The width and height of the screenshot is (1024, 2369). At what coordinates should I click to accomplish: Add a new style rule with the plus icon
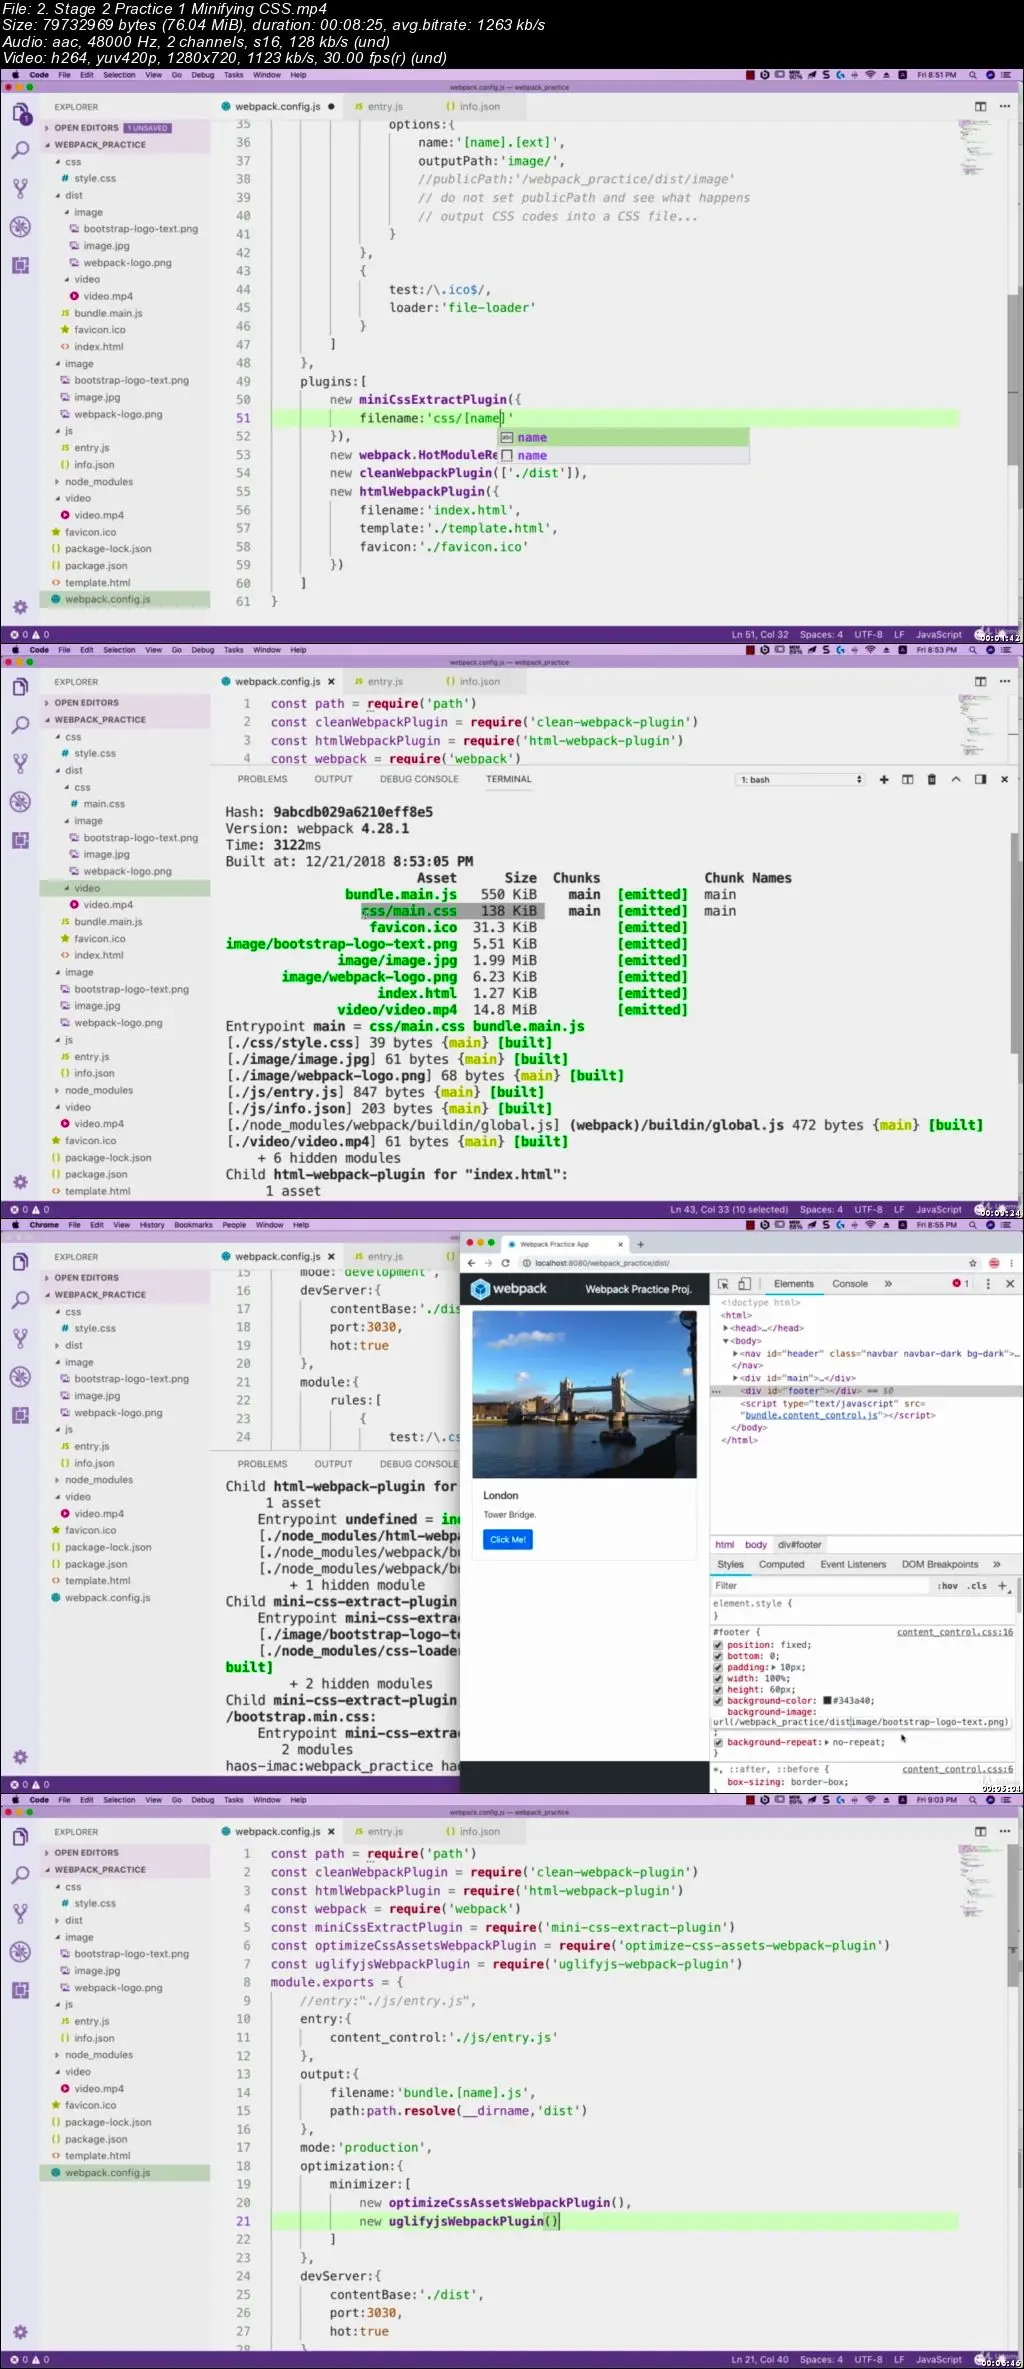[x=1002, y=1585]
